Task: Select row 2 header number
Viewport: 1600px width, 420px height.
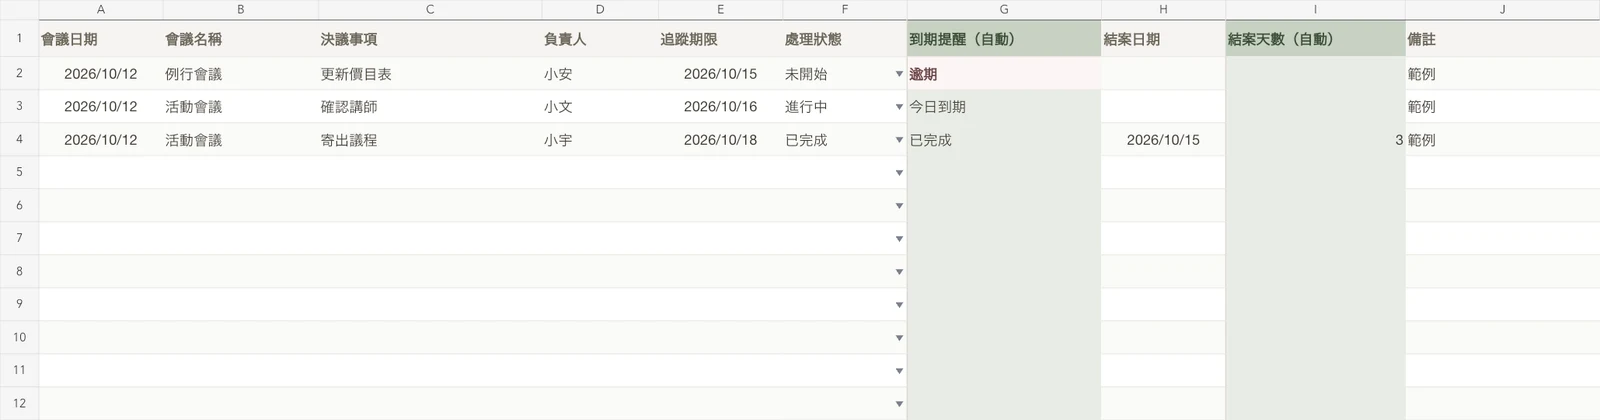Action: point(19,74)
